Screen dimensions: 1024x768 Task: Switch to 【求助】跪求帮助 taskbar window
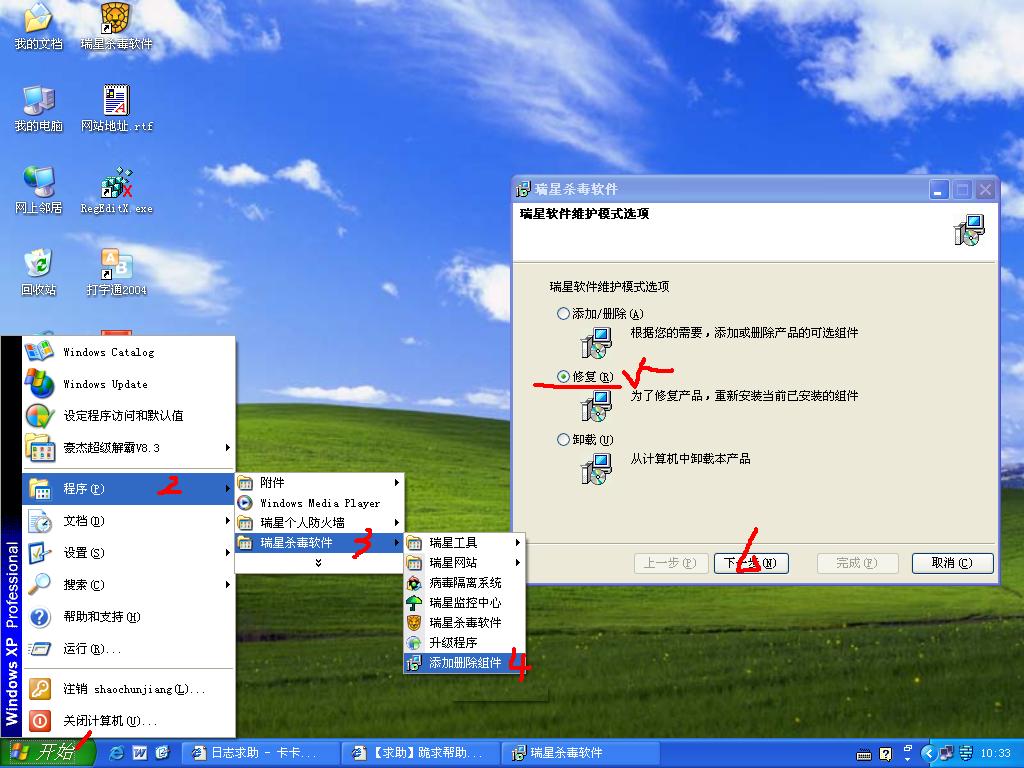pos(421,753)
